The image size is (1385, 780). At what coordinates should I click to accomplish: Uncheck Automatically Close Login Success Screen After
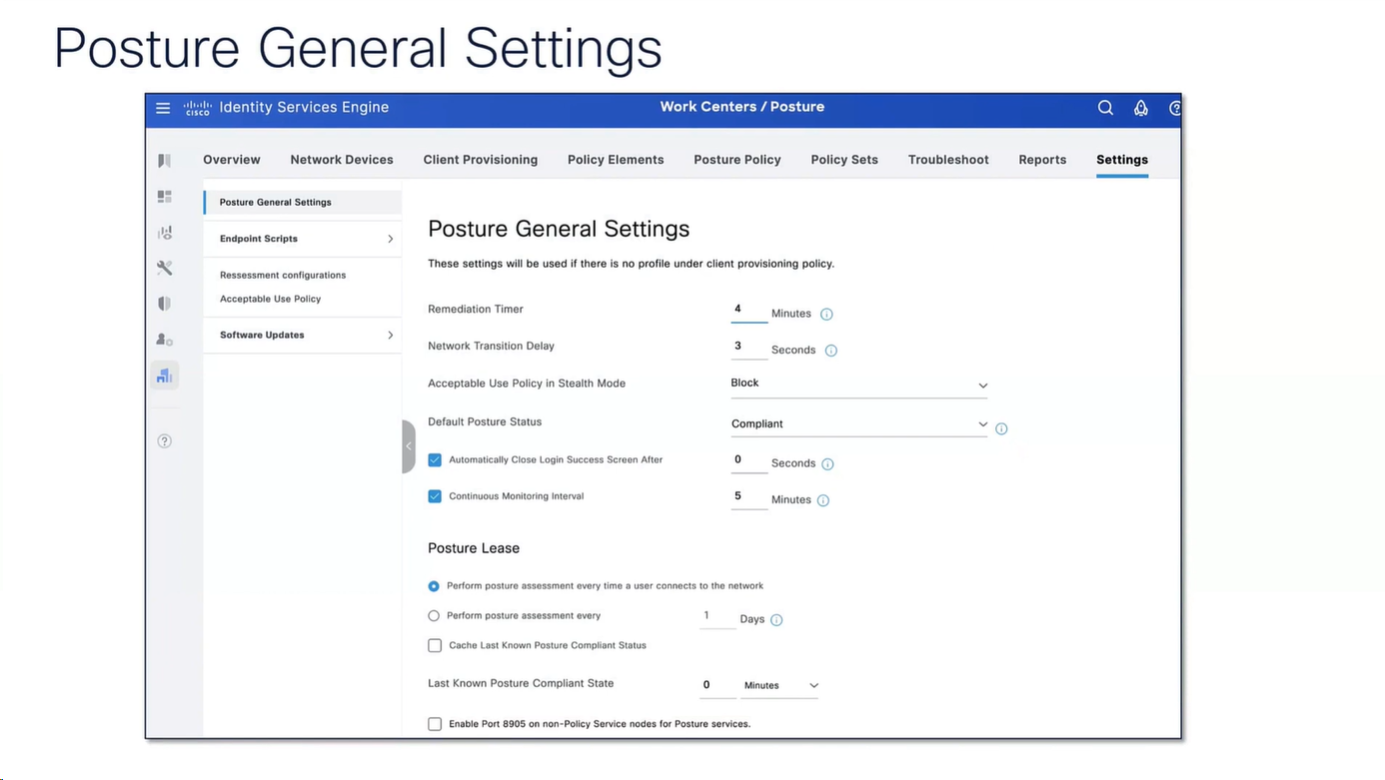(x=435, y=460)
